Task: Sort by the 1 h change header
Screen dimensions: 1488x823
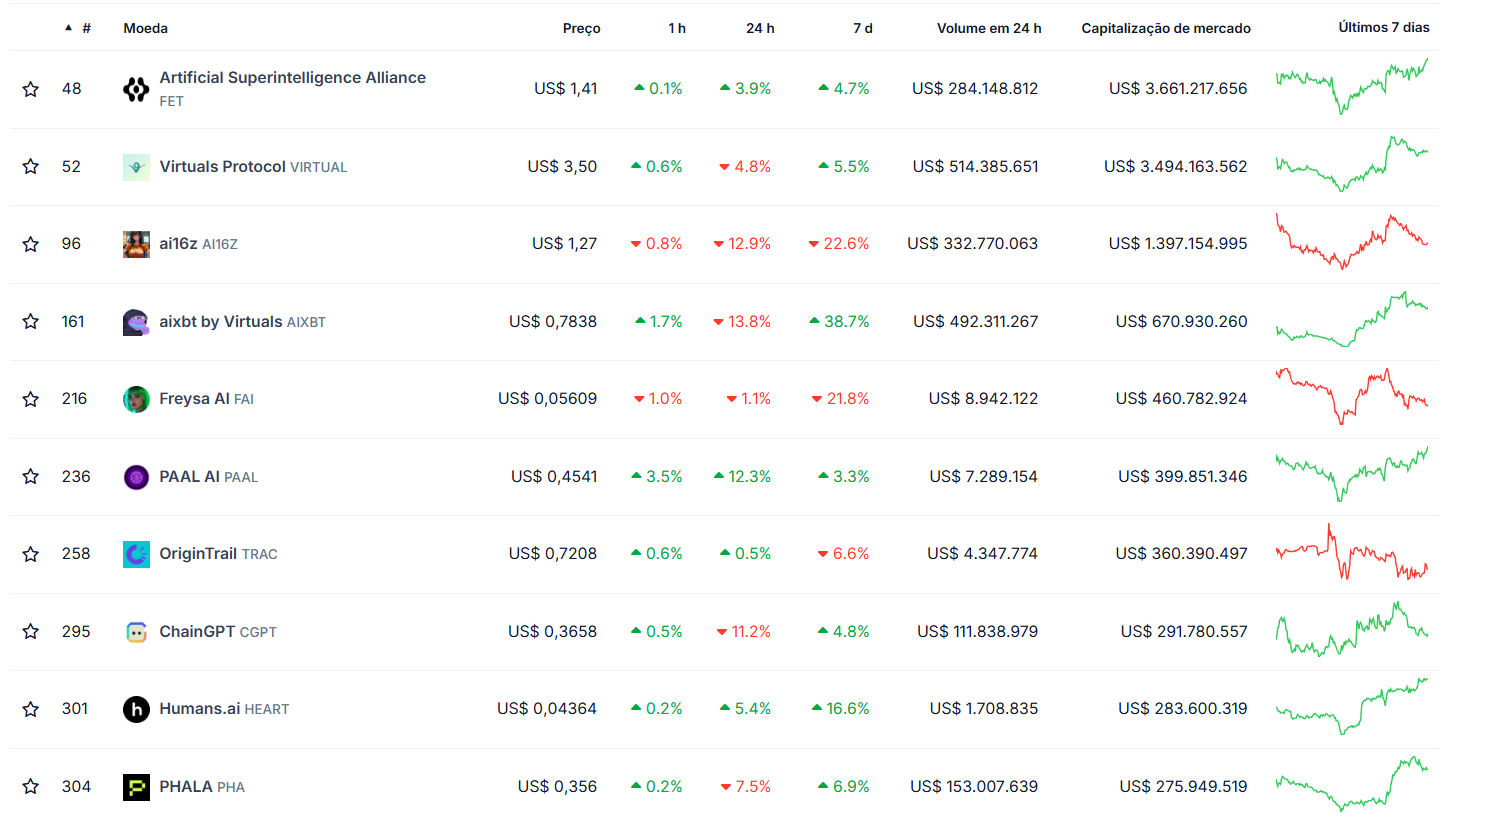Action: pyautogui.click(x=677, y=28)
